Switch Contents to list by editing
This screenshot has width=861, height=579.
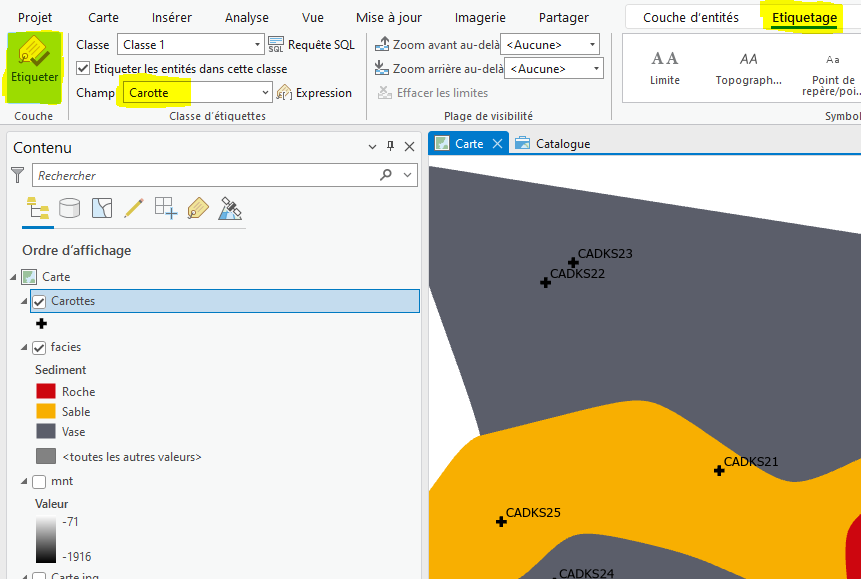[x=133, y=208]
